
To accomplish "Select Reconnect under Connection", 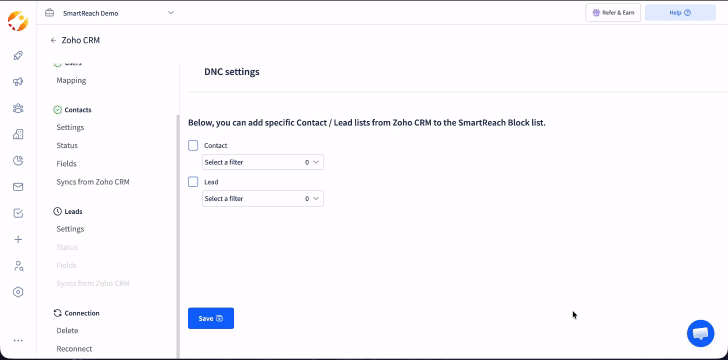I will click(74, 349).
